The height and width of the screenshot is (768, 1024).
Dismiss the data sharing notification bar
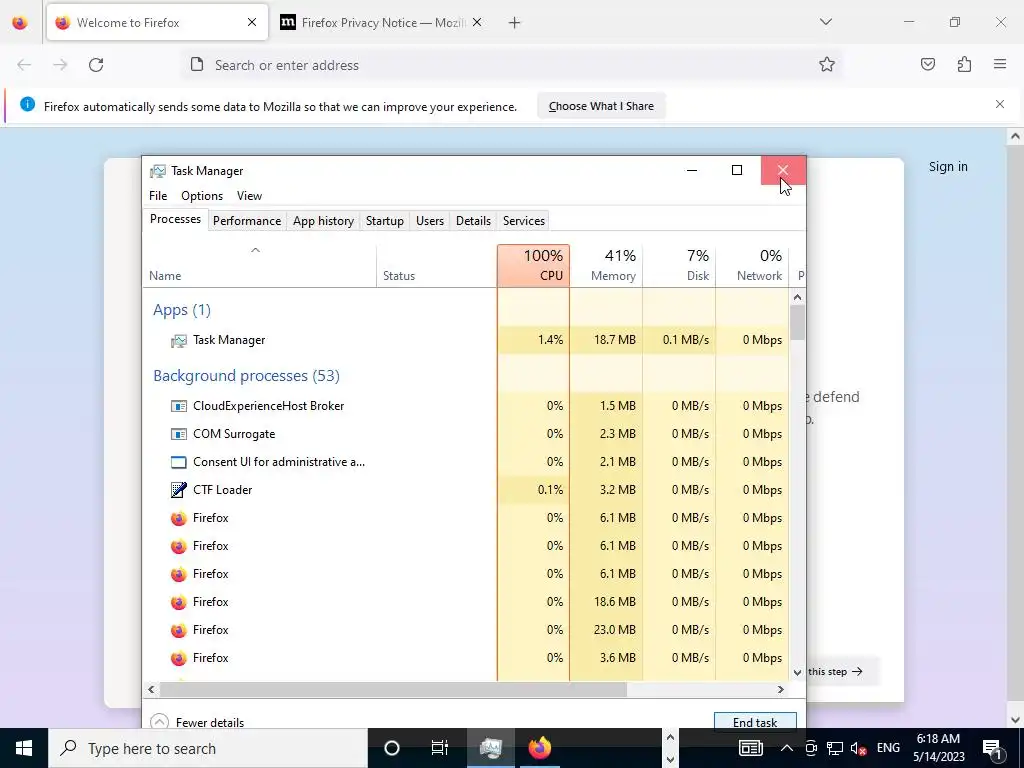coord(1000,104)
